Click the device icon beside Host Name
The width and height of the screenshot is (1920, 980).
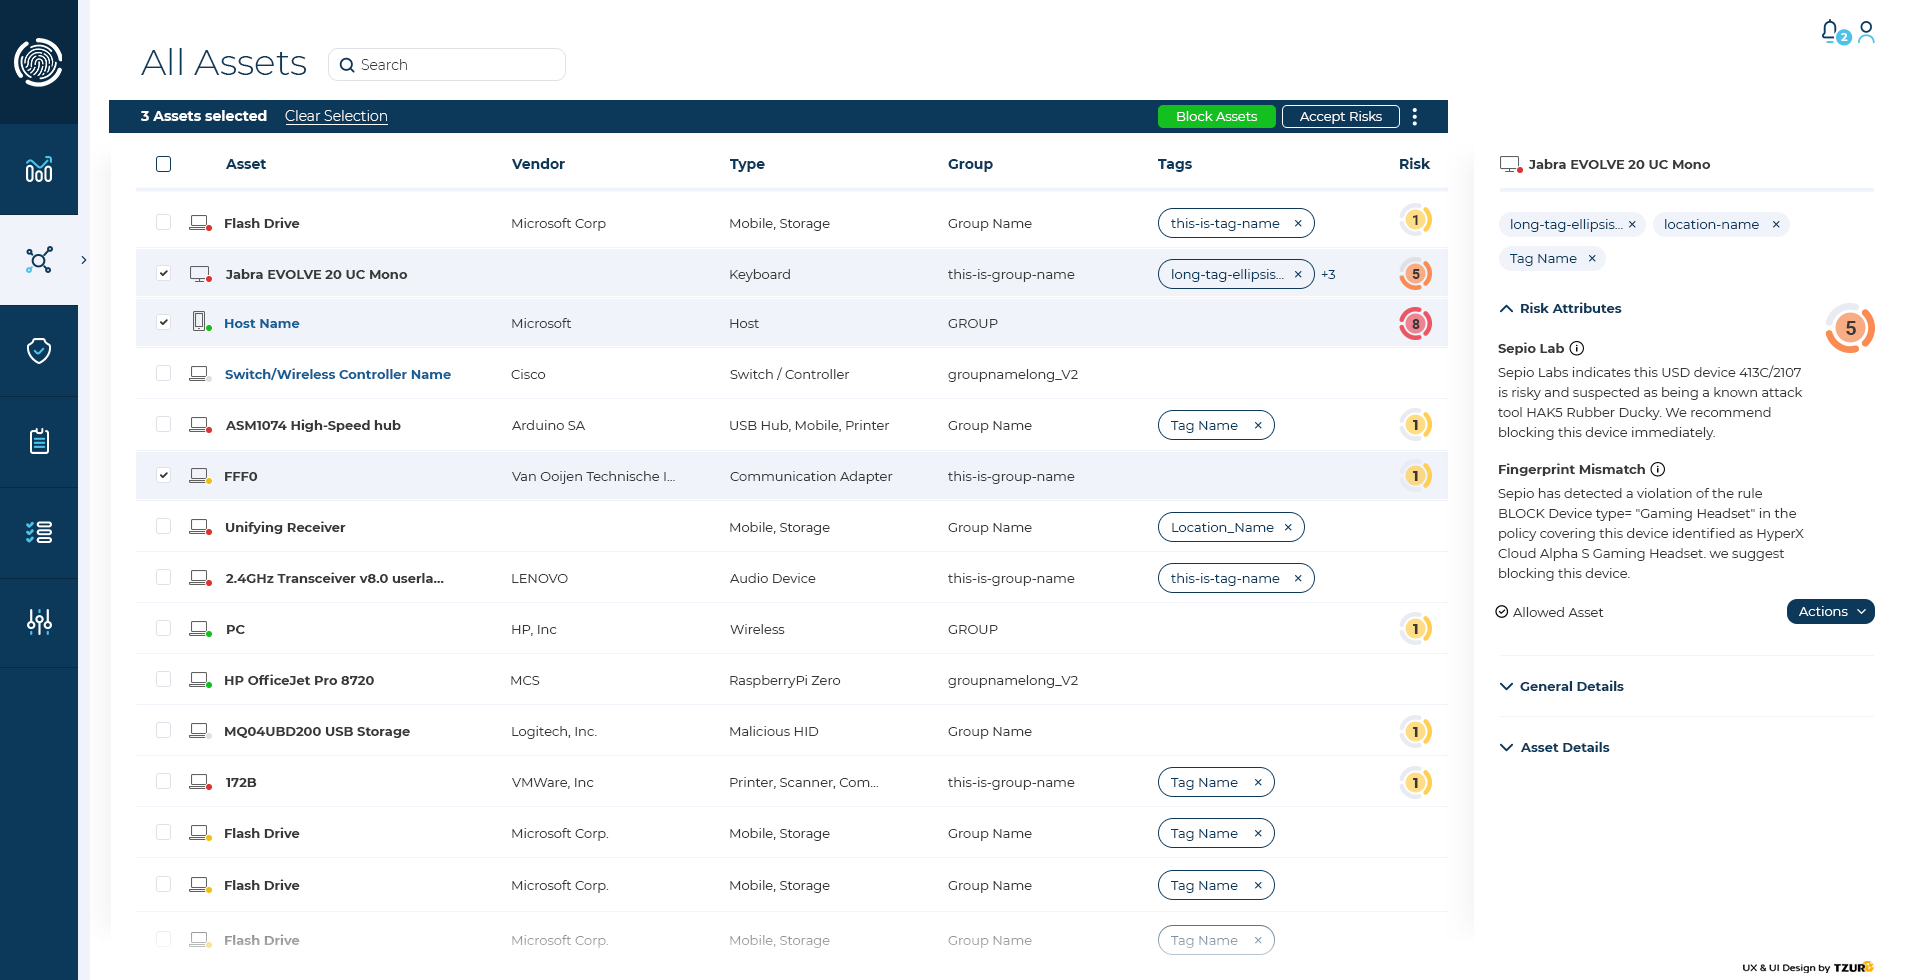tap(201, 322)
